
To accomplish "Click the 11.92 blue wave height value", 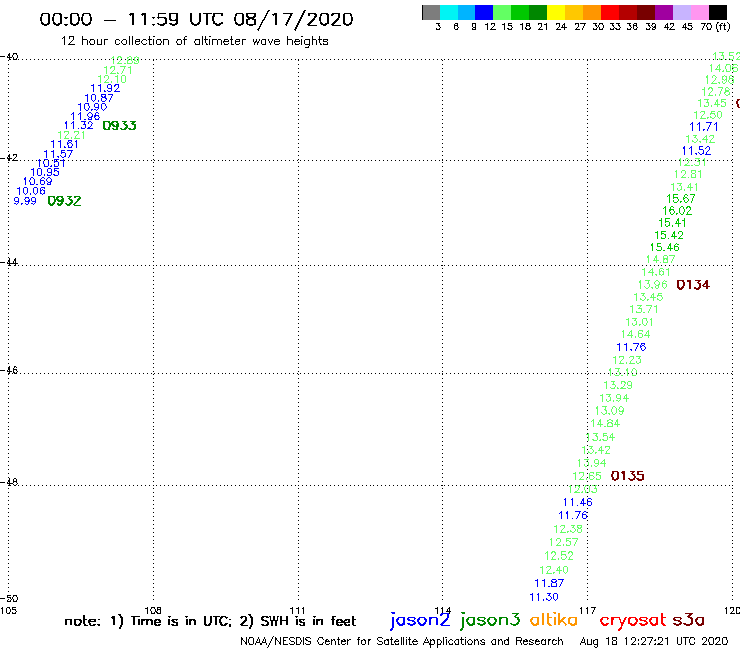I will [x=105, y=88].
